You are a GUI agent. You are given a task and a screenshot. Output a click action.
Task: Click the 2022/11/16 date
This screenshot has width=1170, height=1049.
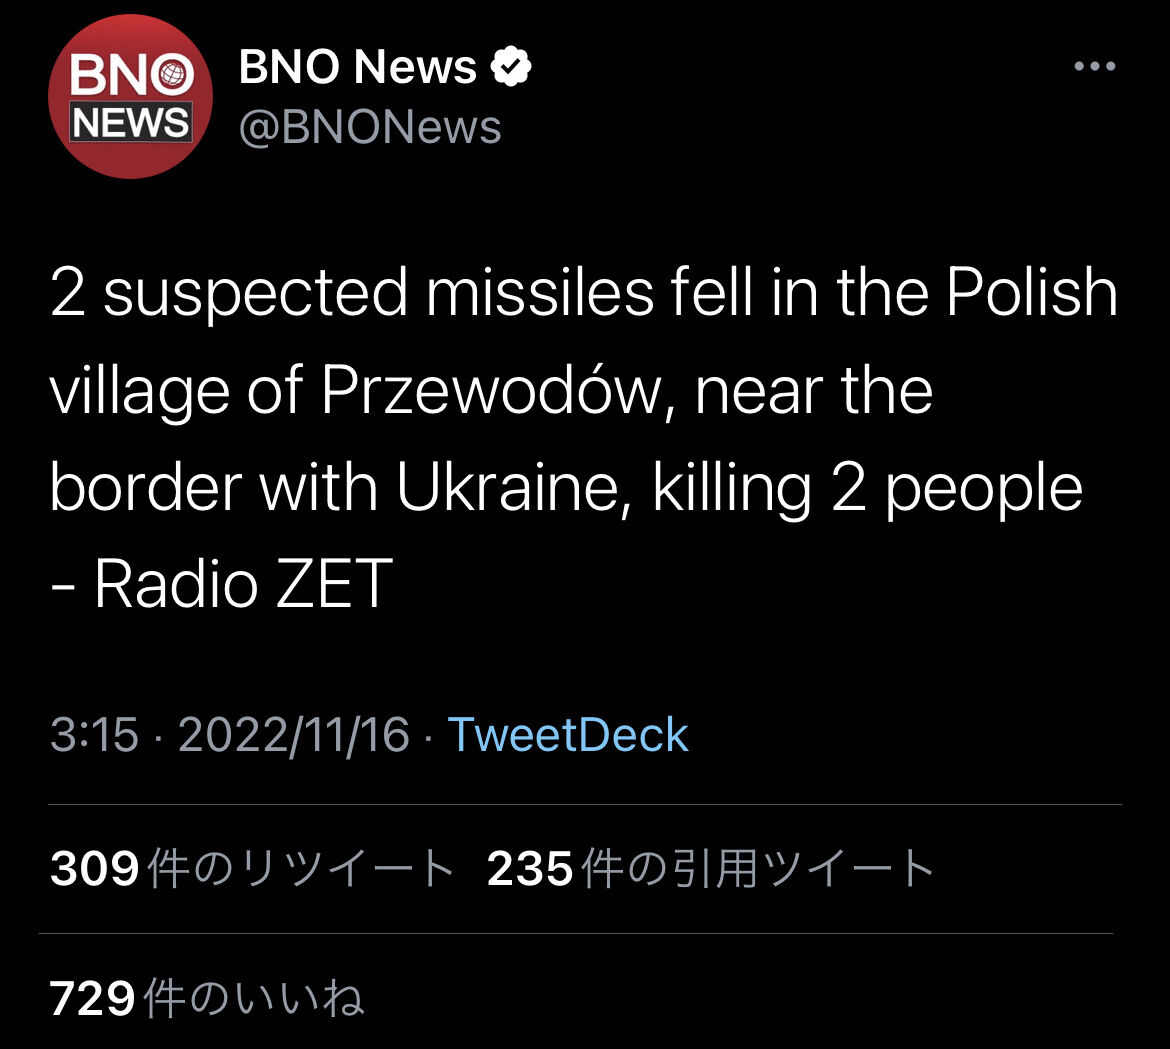point(294,735)
